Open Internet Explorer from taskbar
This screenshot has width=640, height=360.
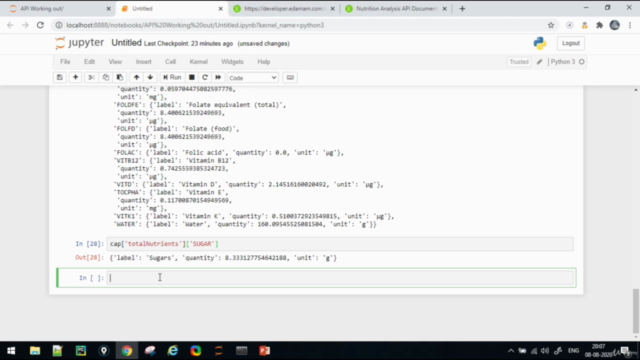pos(173,351)
